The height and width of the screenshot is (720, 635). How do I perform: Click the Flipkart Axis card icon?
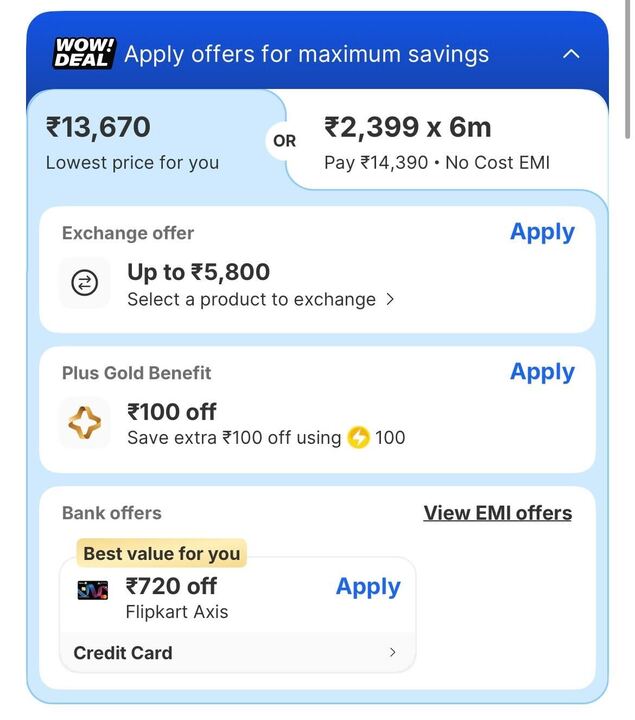[93, 590]
